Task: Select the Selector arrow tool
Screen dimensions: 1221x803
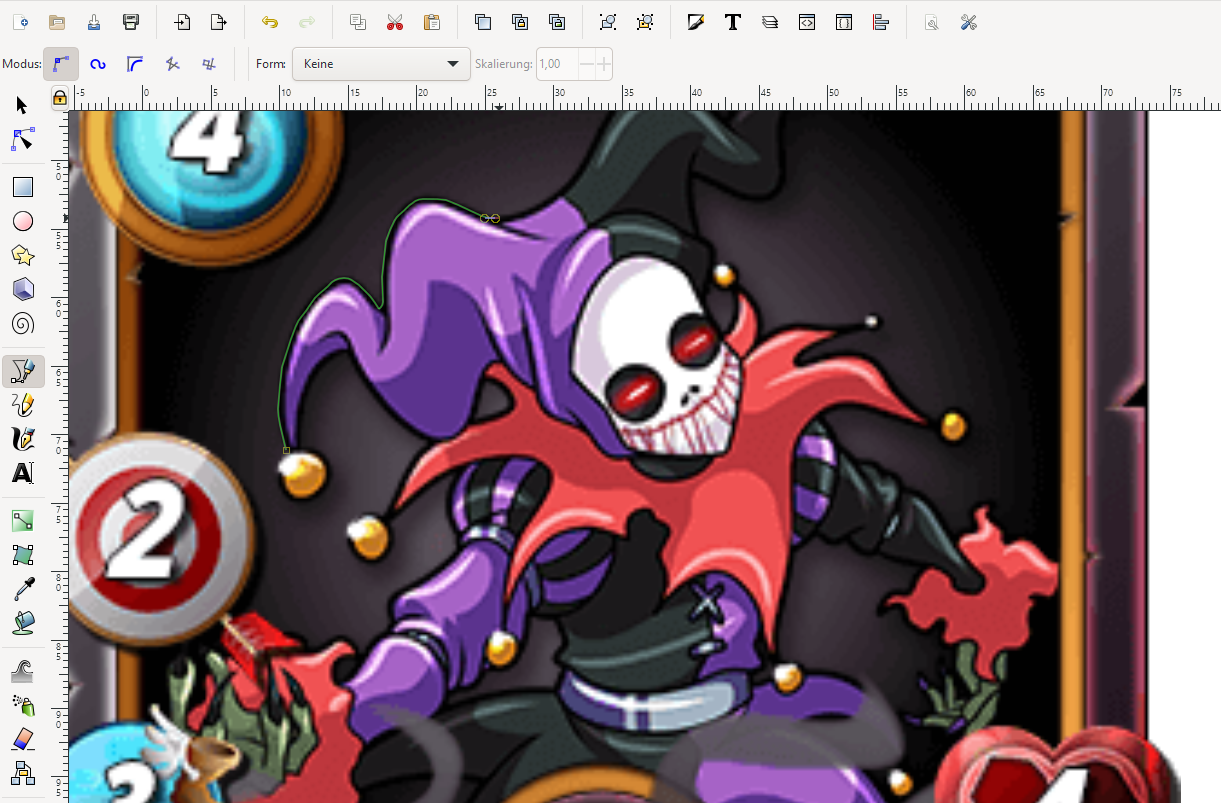Action: coord(23,106)
